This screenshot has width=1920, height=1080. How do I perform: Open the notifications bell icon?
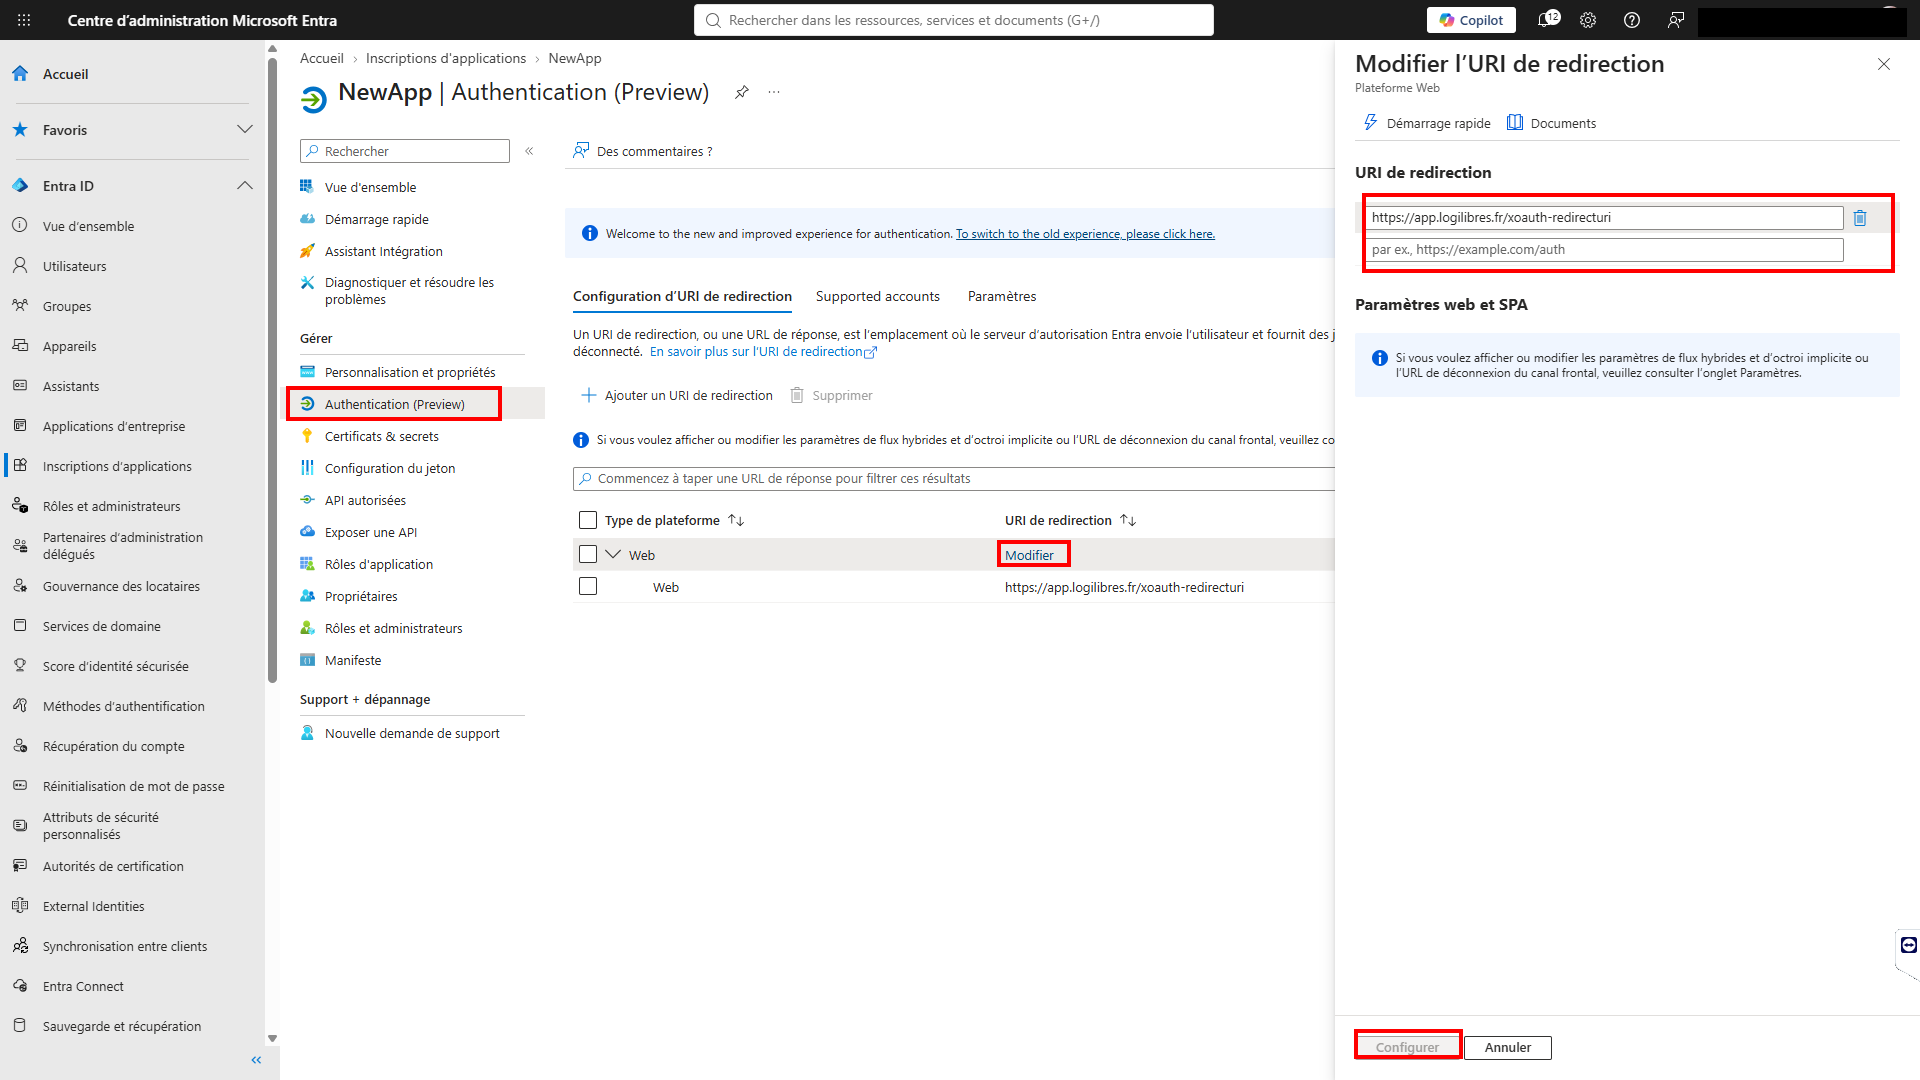pos(1546,20)
